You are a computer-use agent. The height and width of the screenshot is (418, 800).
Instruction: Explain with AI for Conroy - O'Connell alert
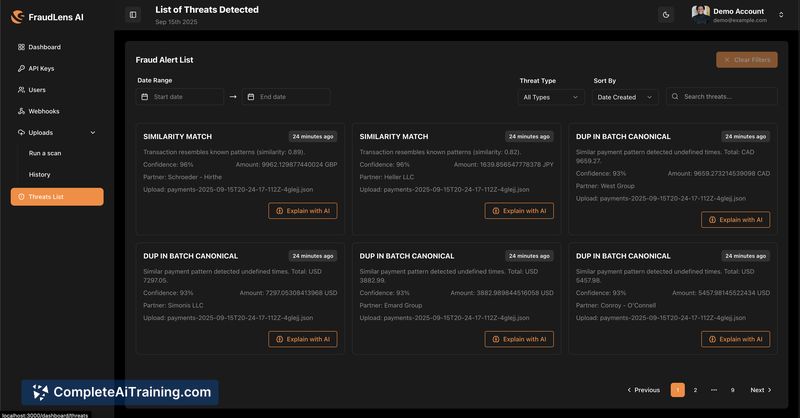click(x=736, y=339)
